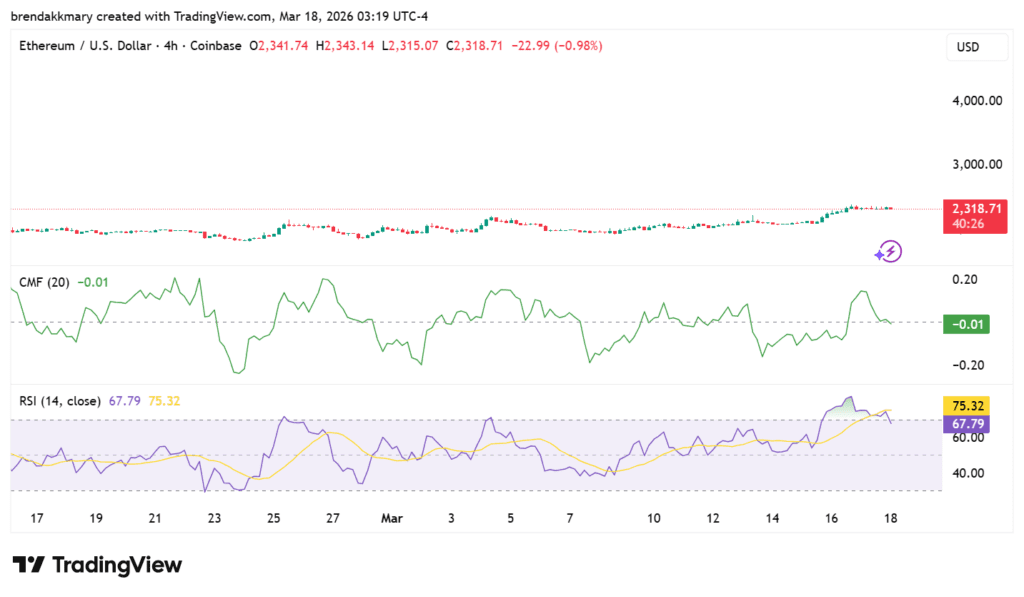Click the 40.00 level on RSI axis
1024x597 pixels.
968,473
